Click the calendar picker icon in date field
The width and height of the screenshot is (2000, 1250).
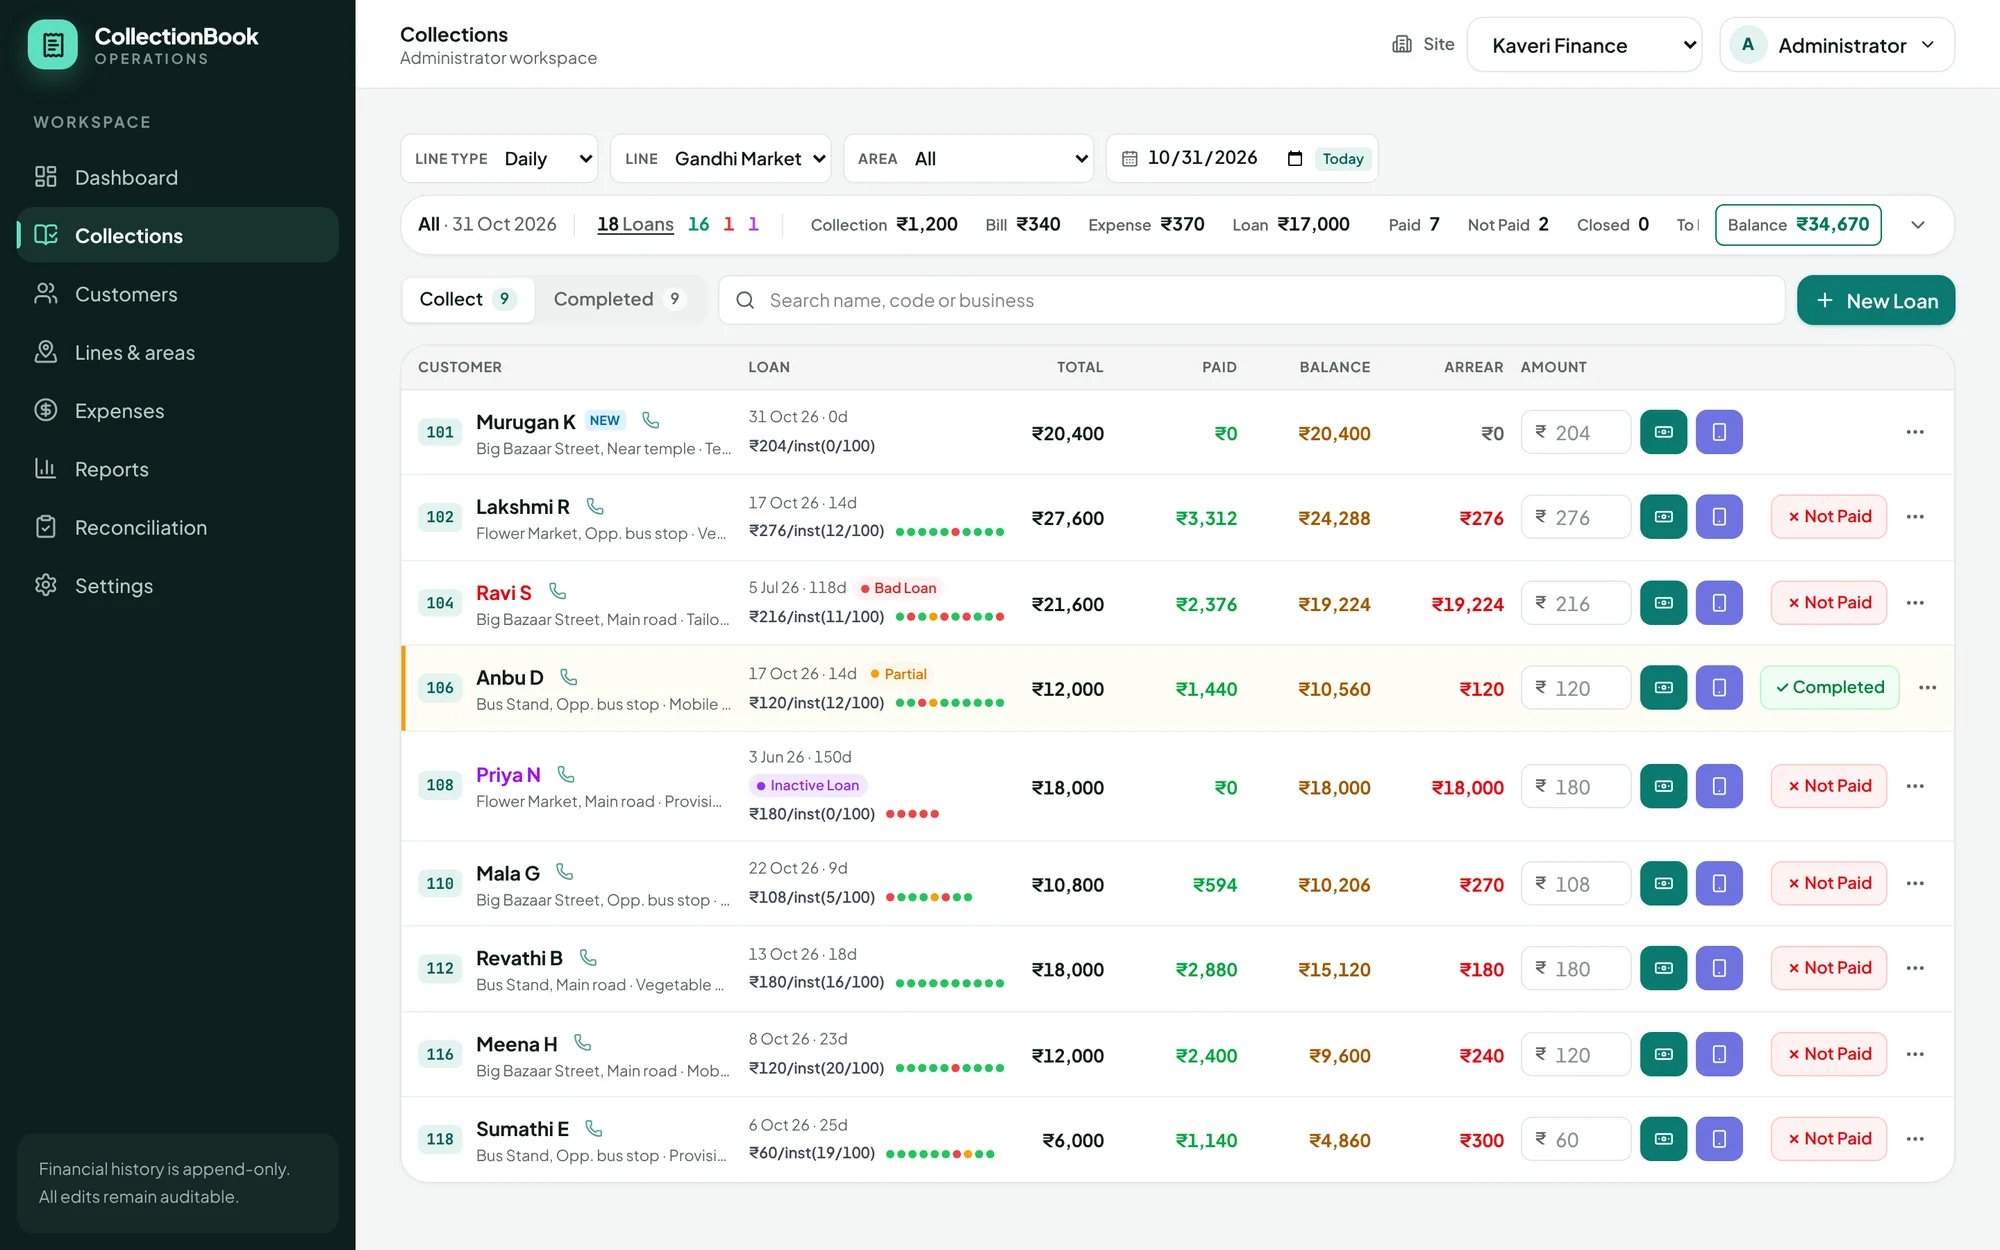pyautogui.click(x=1295, y=158)
